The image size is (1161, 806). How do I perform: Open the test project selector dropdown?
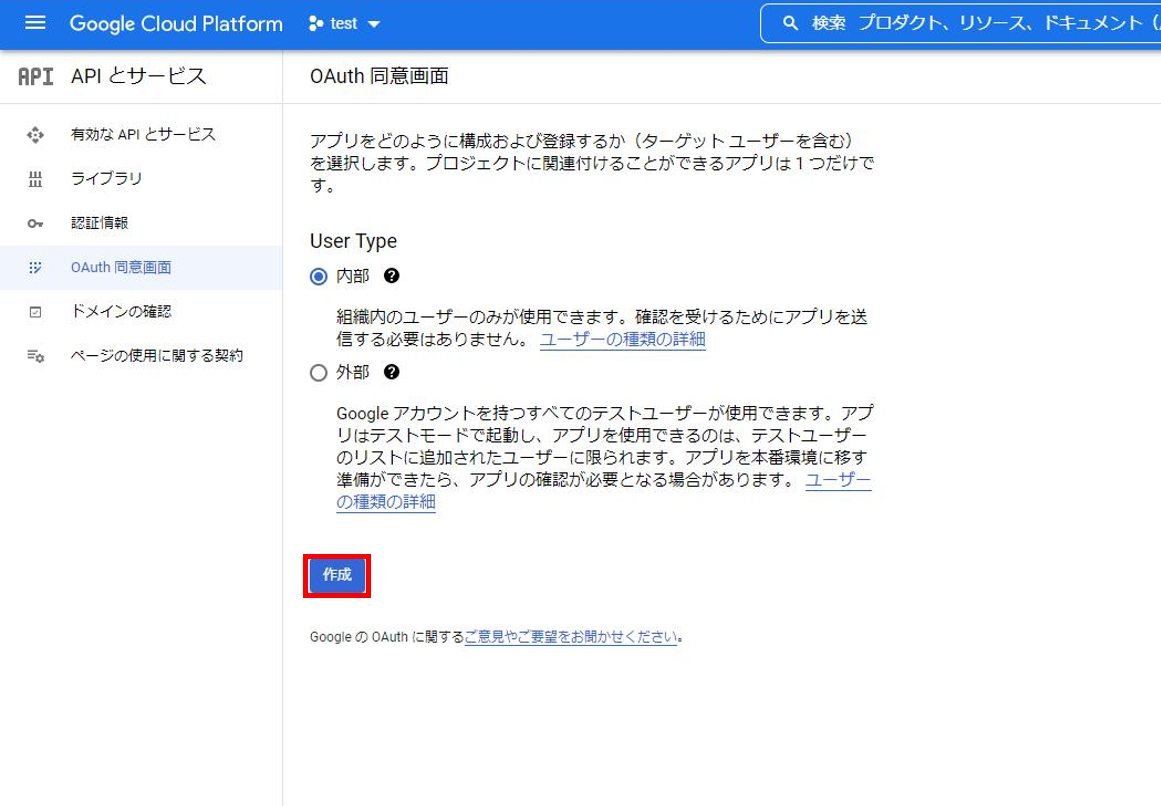[343, 23]
